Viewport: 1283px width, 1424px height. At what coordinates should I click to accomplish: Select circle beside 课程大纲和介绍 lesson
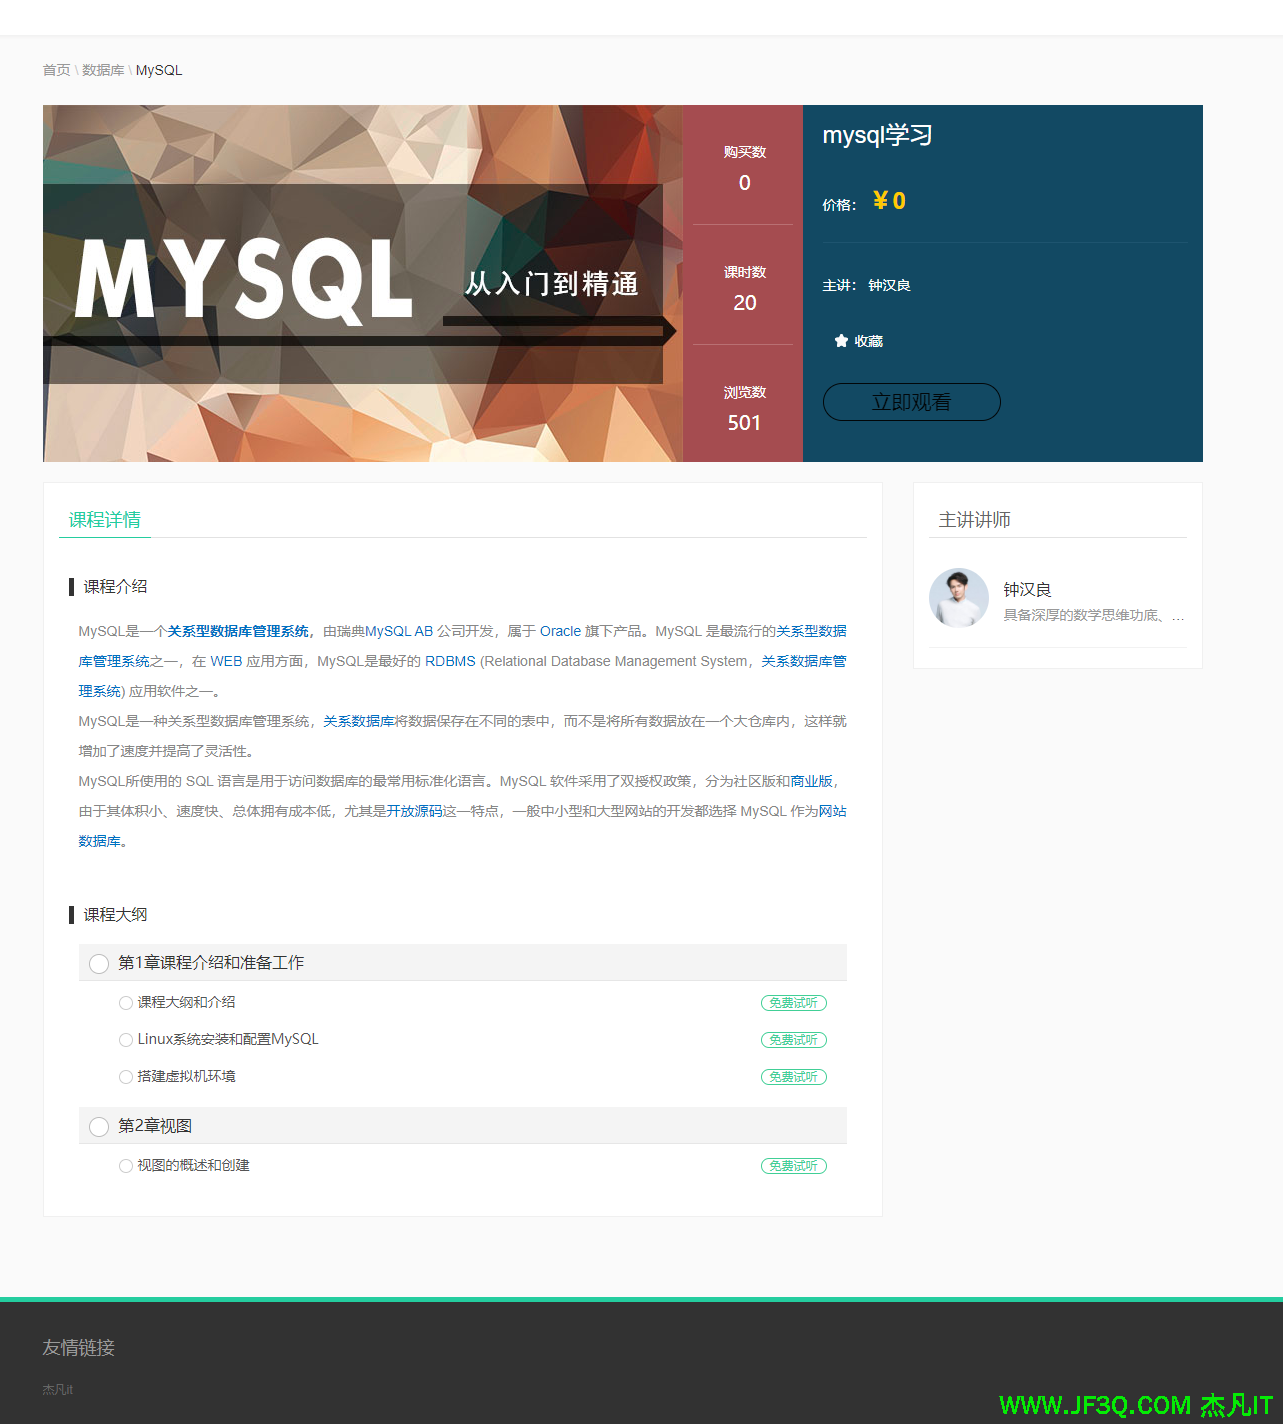(x=126, y=1003)
